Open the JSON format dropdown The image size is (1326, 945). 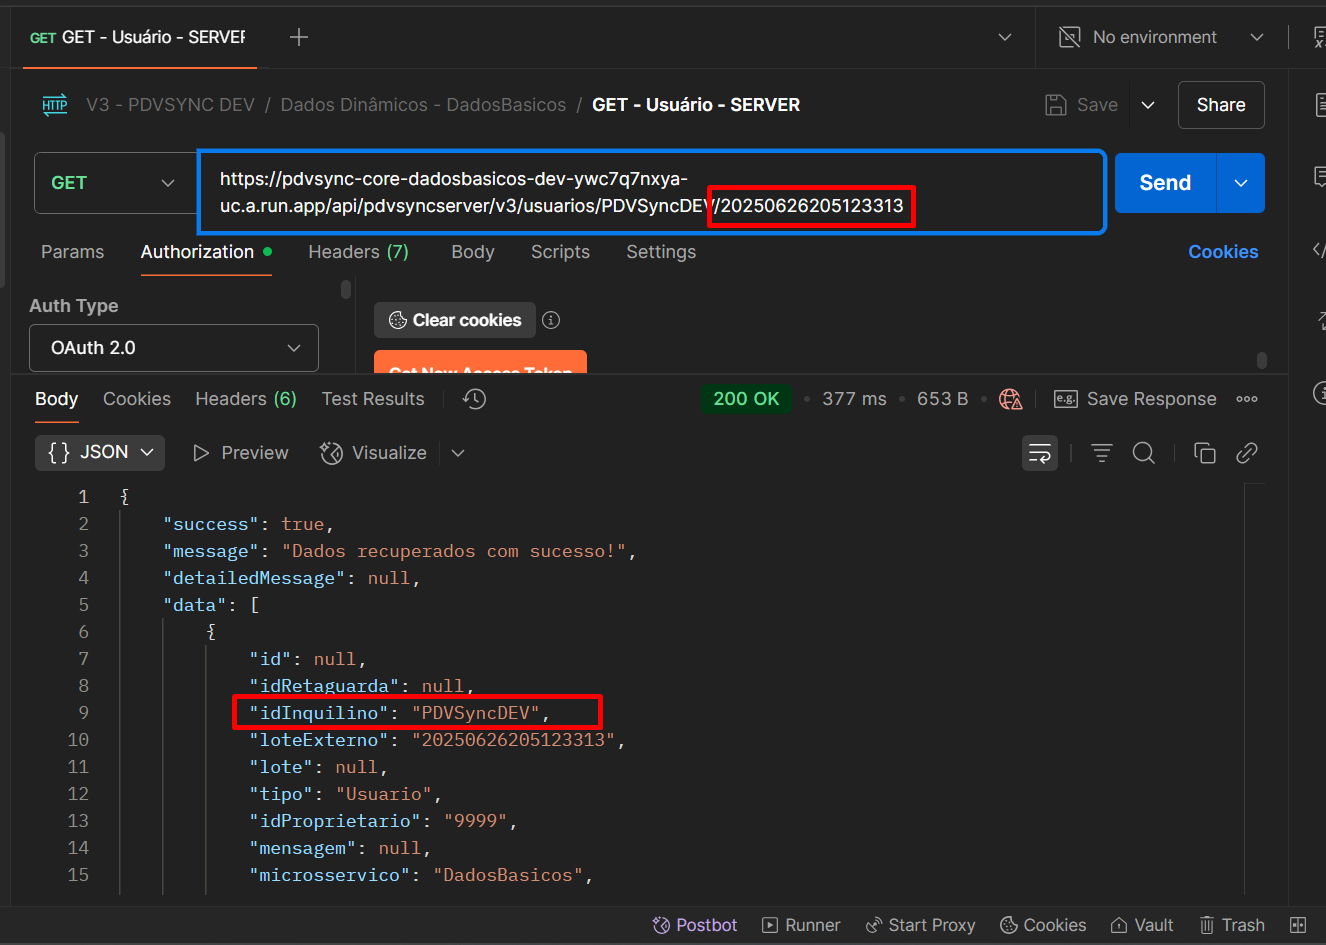click(100, 452)
